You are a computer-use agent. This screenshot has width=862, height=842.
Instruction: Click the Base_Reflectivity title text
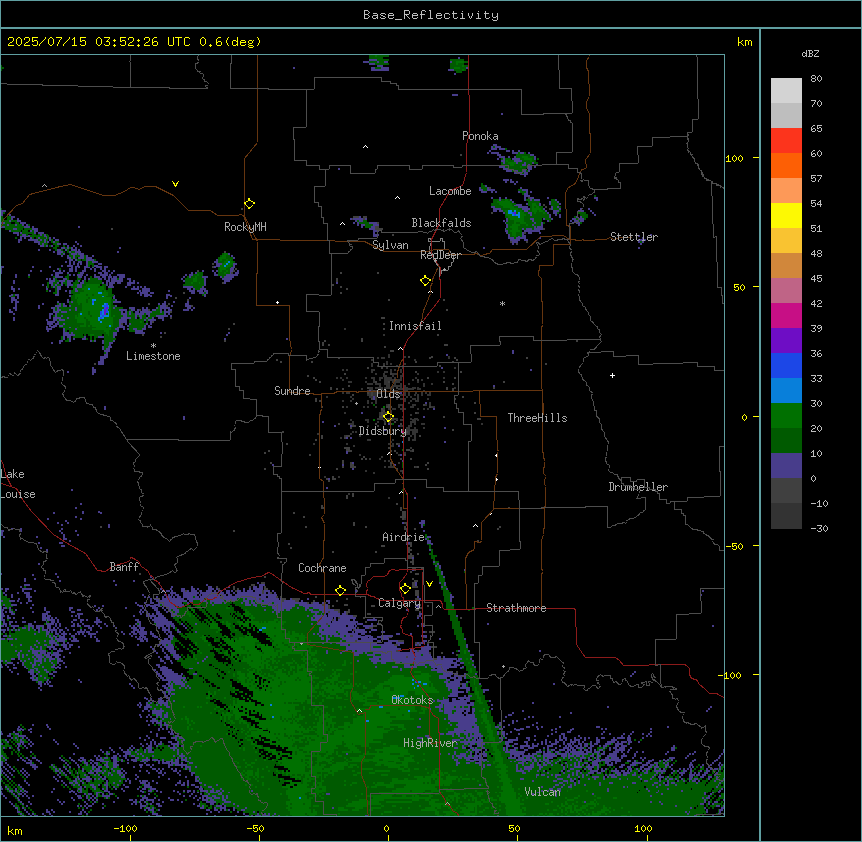click(431, 15)
